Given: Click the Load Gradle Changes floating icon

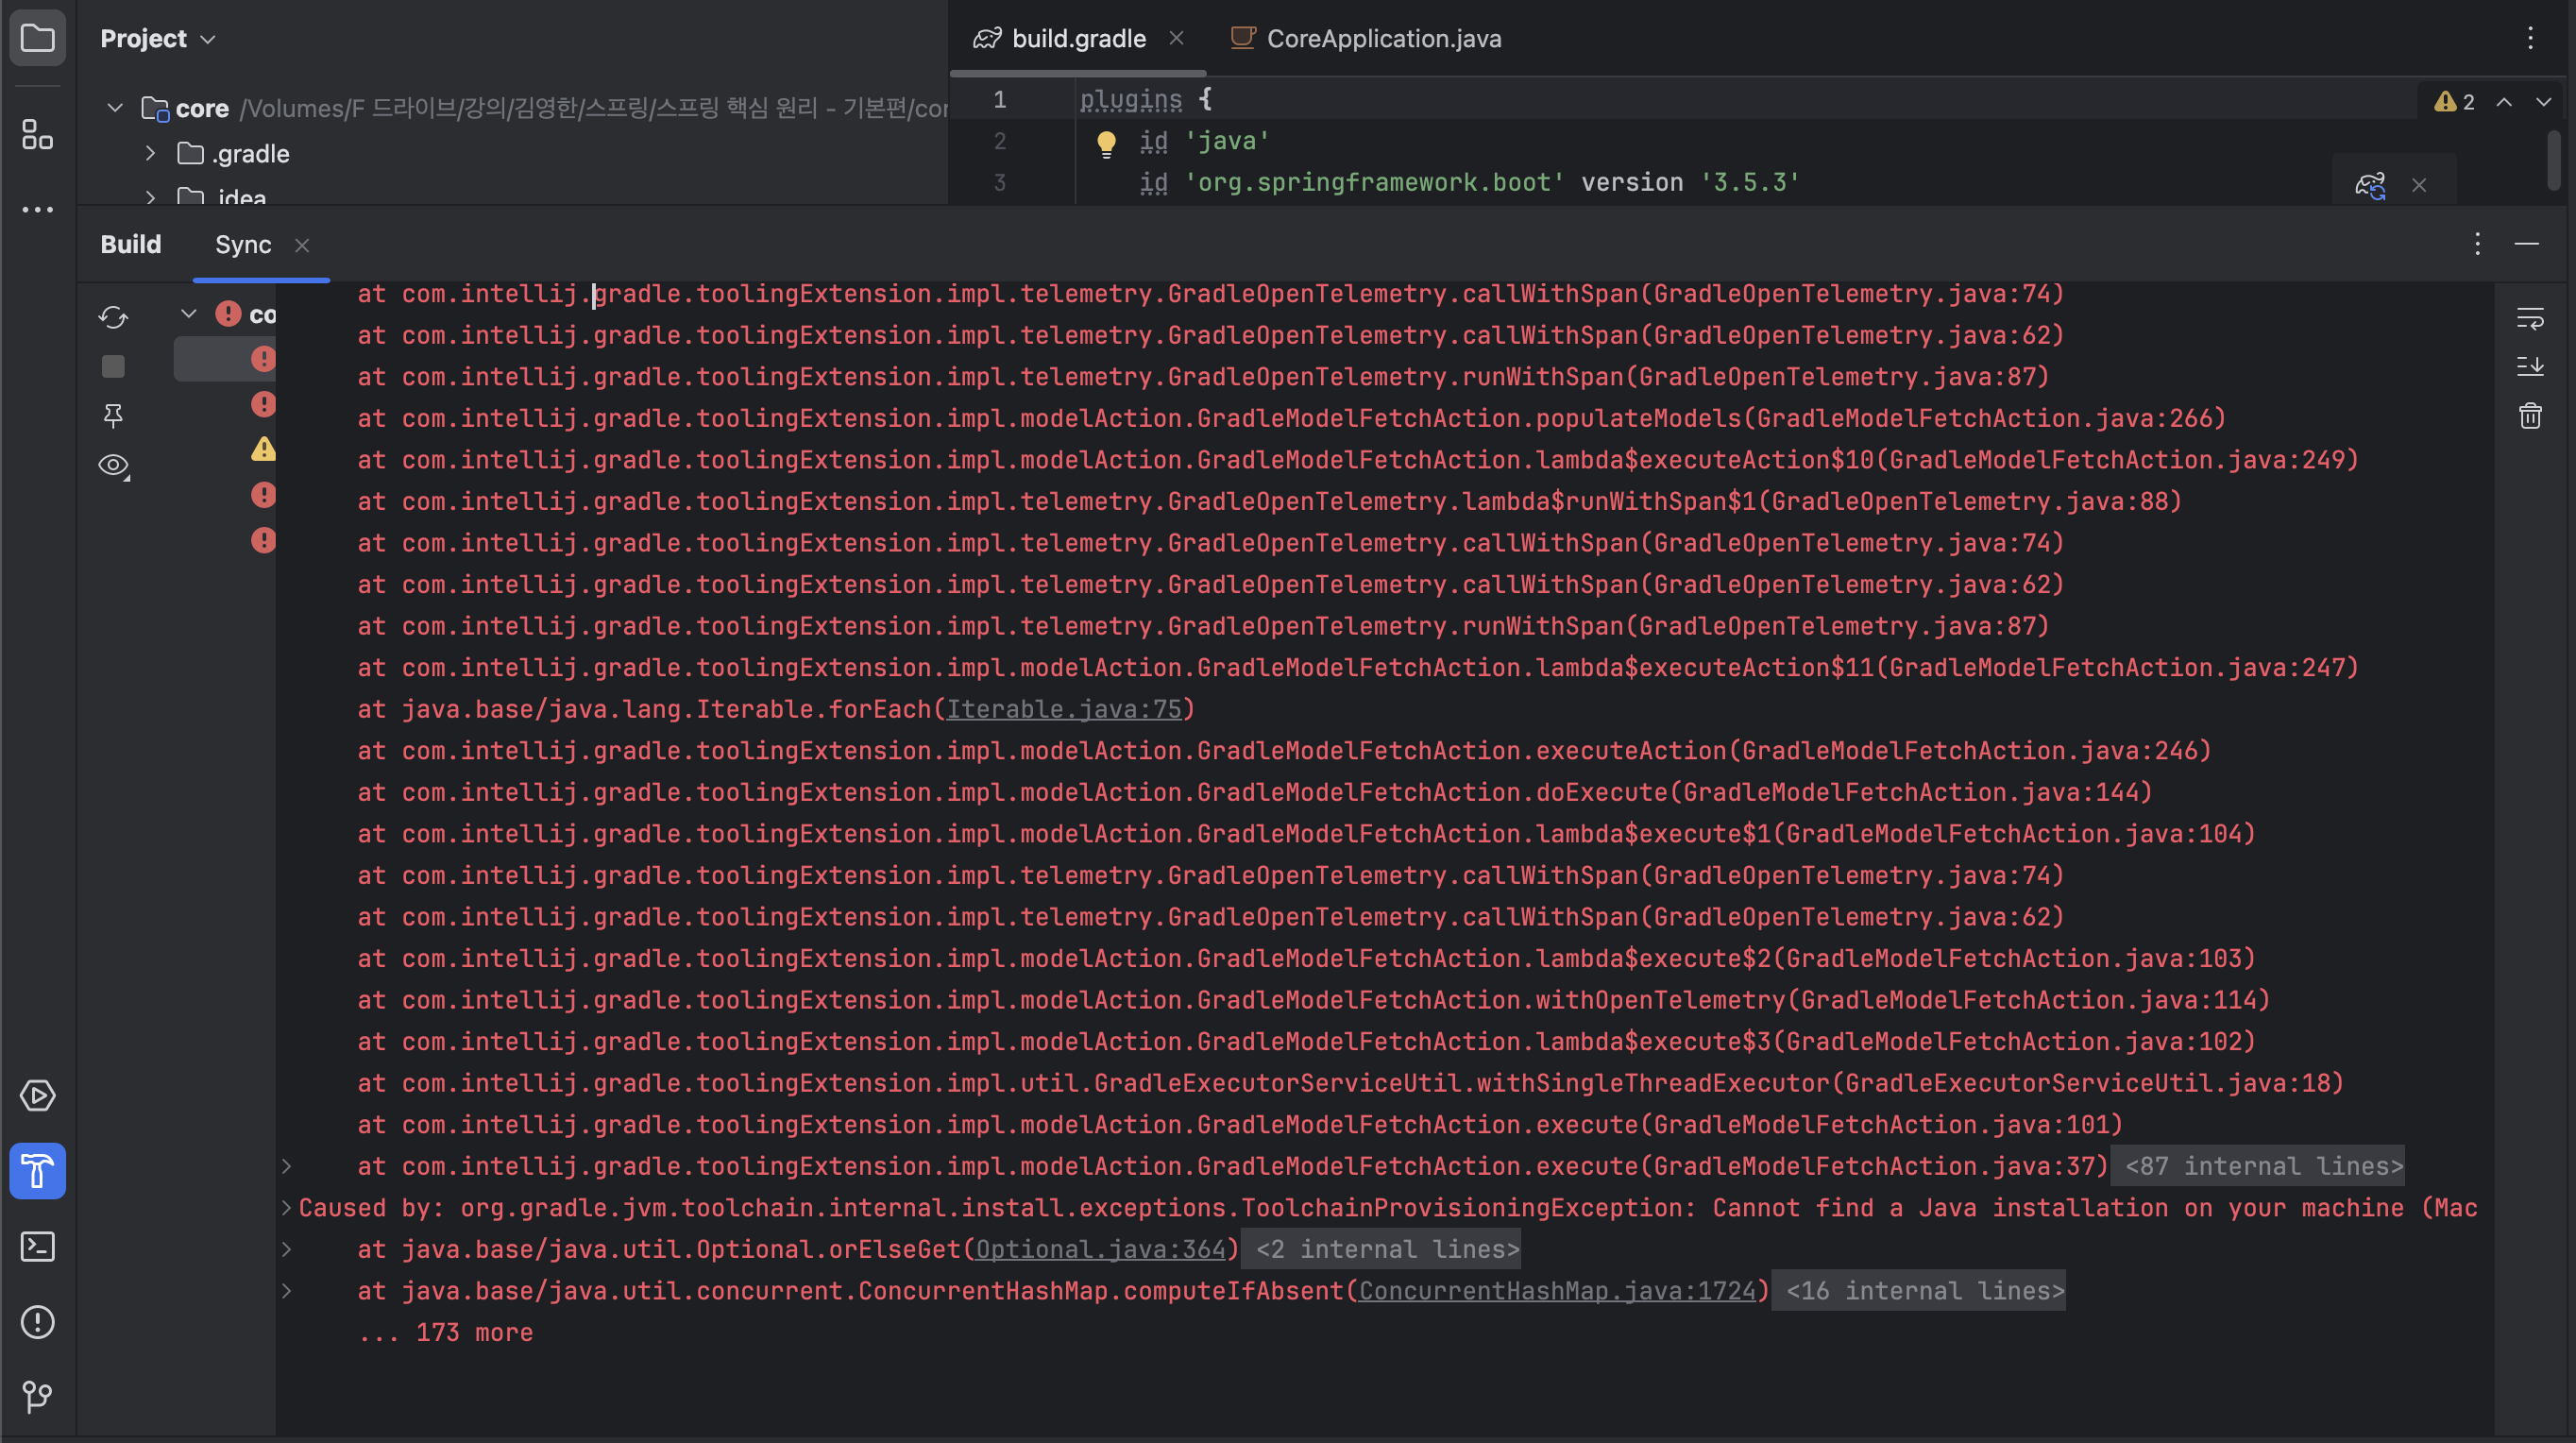Looking at the screenshot, I should click(2370, 185).
